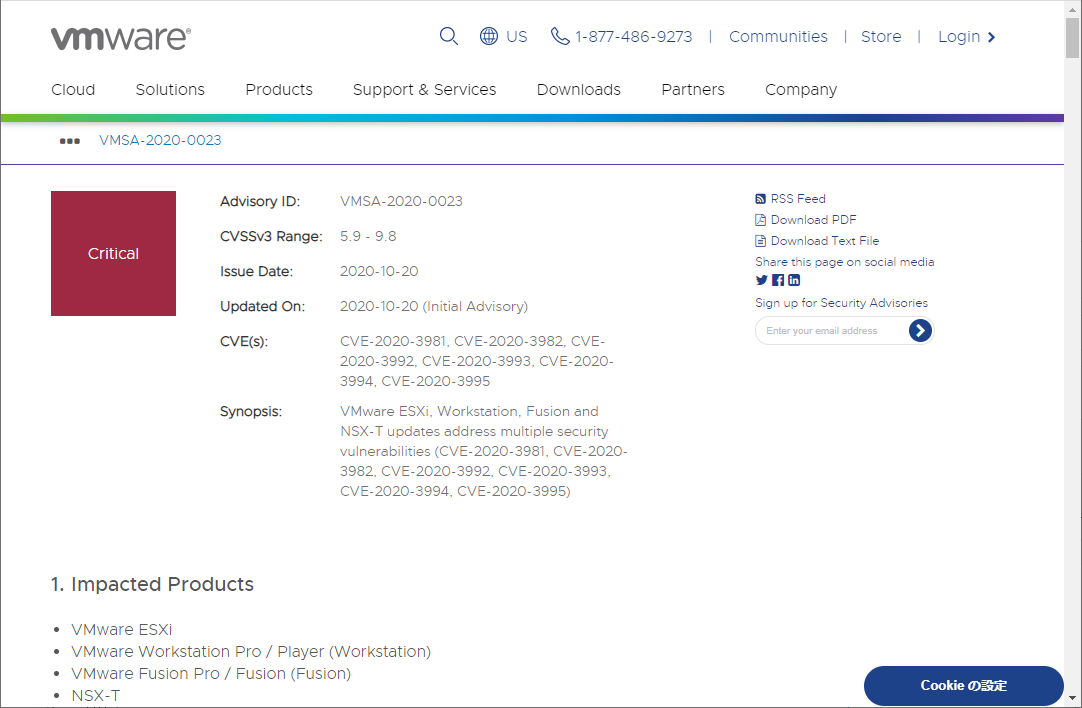Screen dimensions: 1082x708
Task: Select the globe region icon
Action: pyautogui.click(x=489, y=36)
